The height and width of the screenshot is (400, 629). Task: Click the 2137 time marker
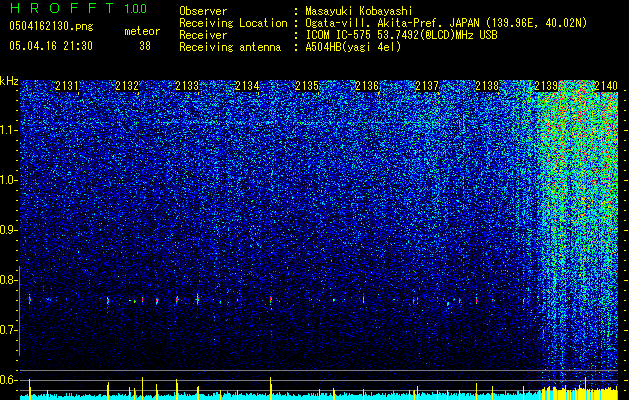[427, 86]
